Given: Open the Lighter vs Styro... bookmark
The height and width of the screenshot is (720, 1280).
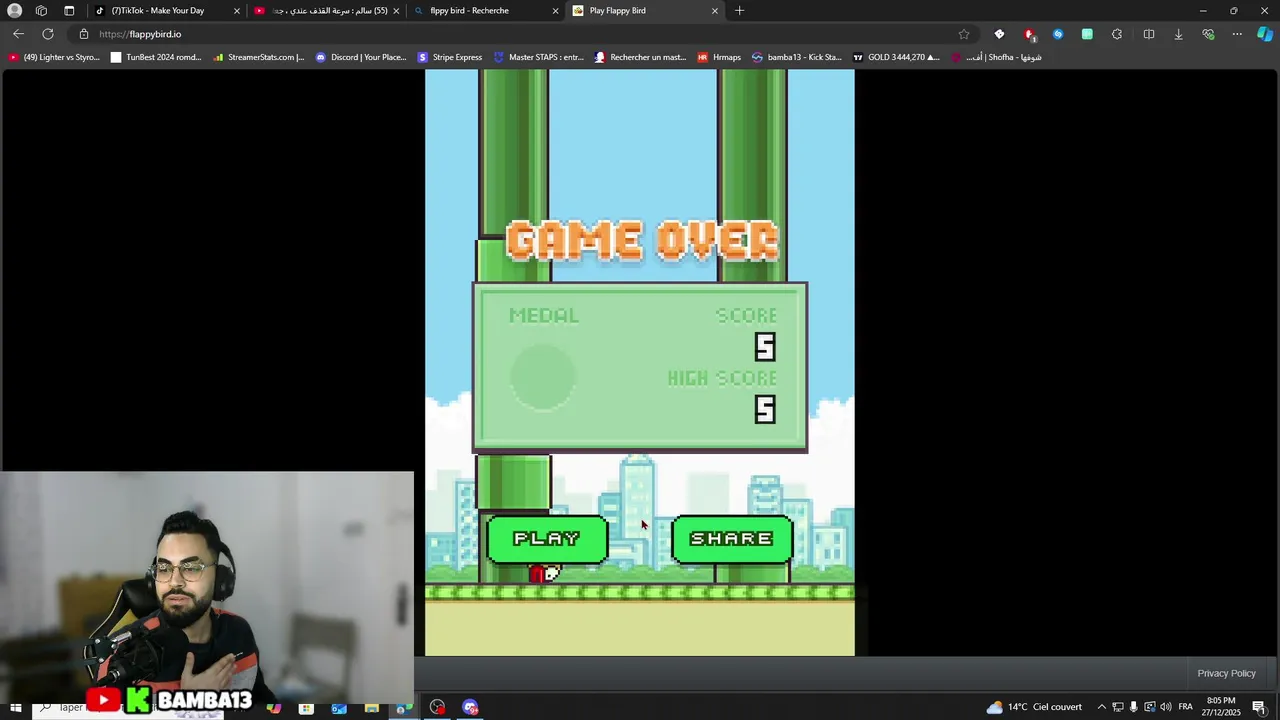Looking at the screenshot, I should point(54,57).
